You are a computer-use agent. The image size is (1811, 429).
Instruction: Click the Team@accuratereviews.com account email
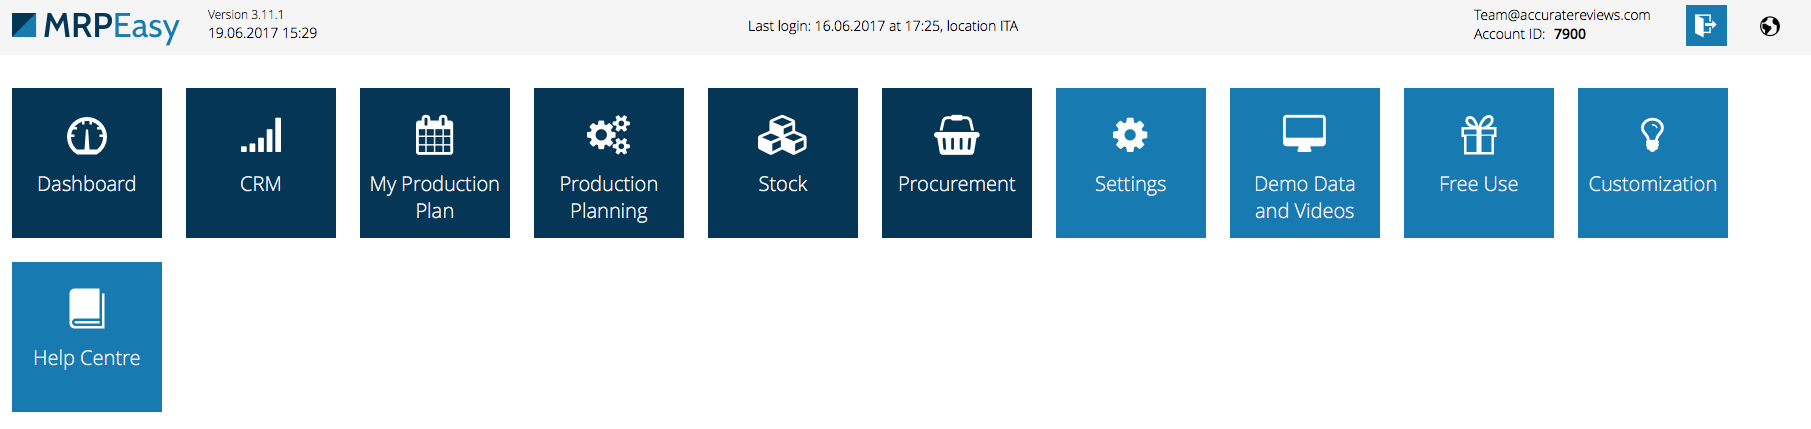point(1561,15)
